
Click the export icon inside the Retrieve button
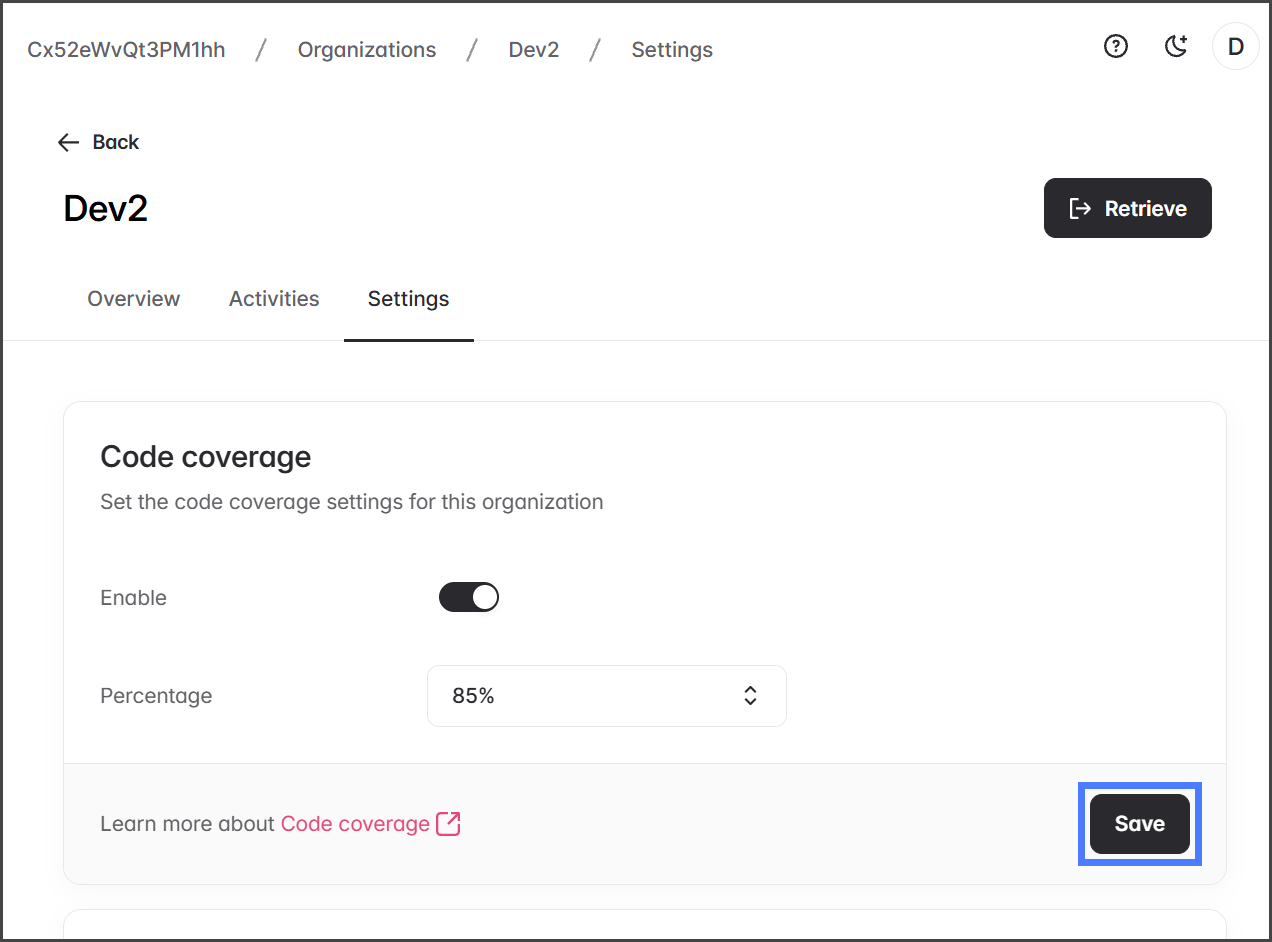pos(1080,208)
